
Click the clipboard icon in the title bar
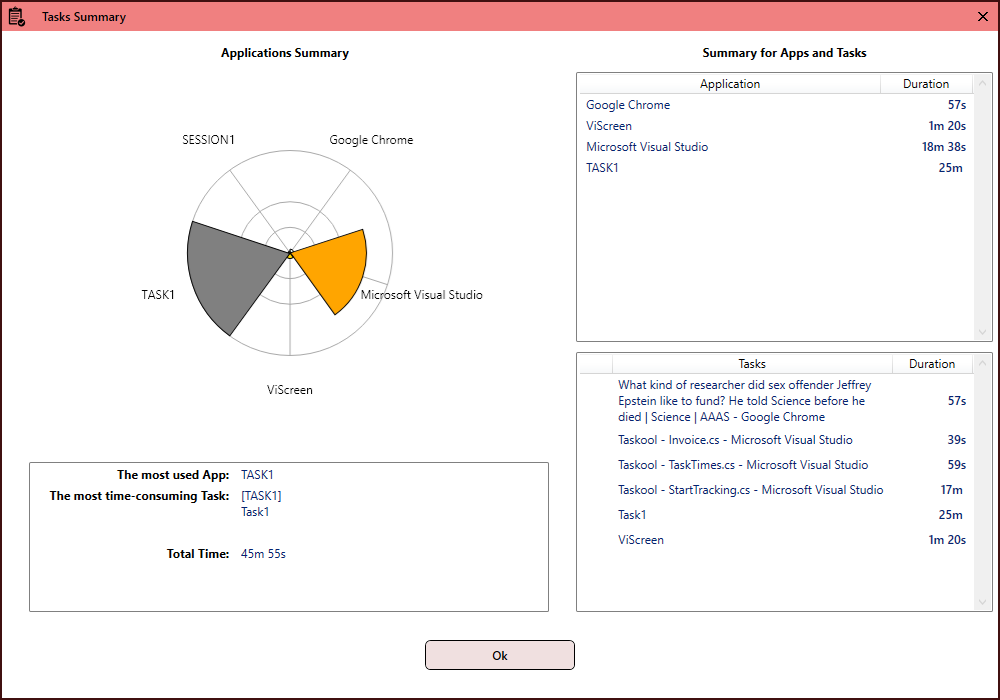(17, 16)
